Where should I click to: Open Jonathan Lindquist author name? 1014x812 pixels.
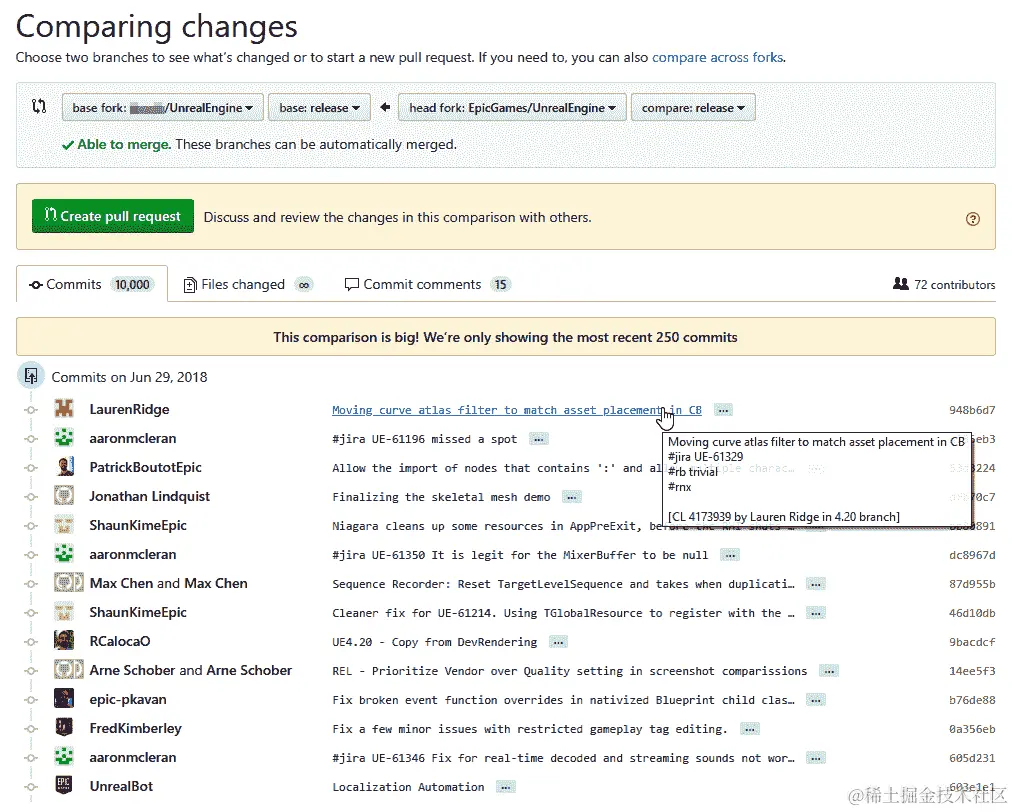coord(149,497)
